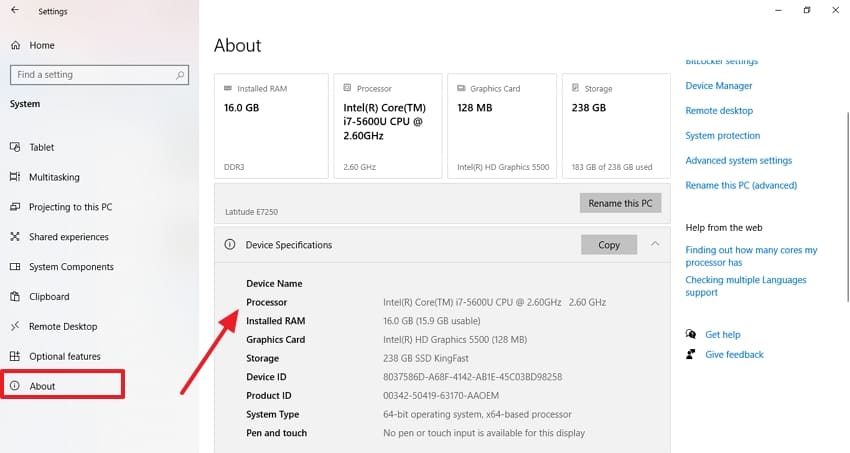This screenshot has height=453, width=850.
Task: Click the Rename this PC button
Action: pyautogui.click(x=620, y=203)
